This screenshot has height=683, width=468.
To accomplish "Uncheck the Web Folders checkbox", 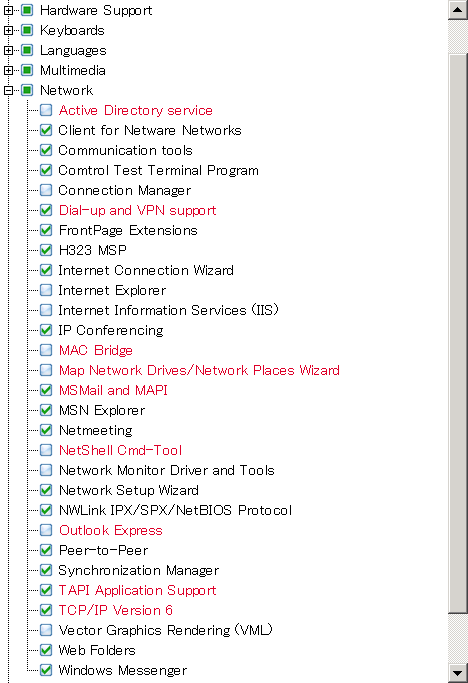I will pos(46,650).
